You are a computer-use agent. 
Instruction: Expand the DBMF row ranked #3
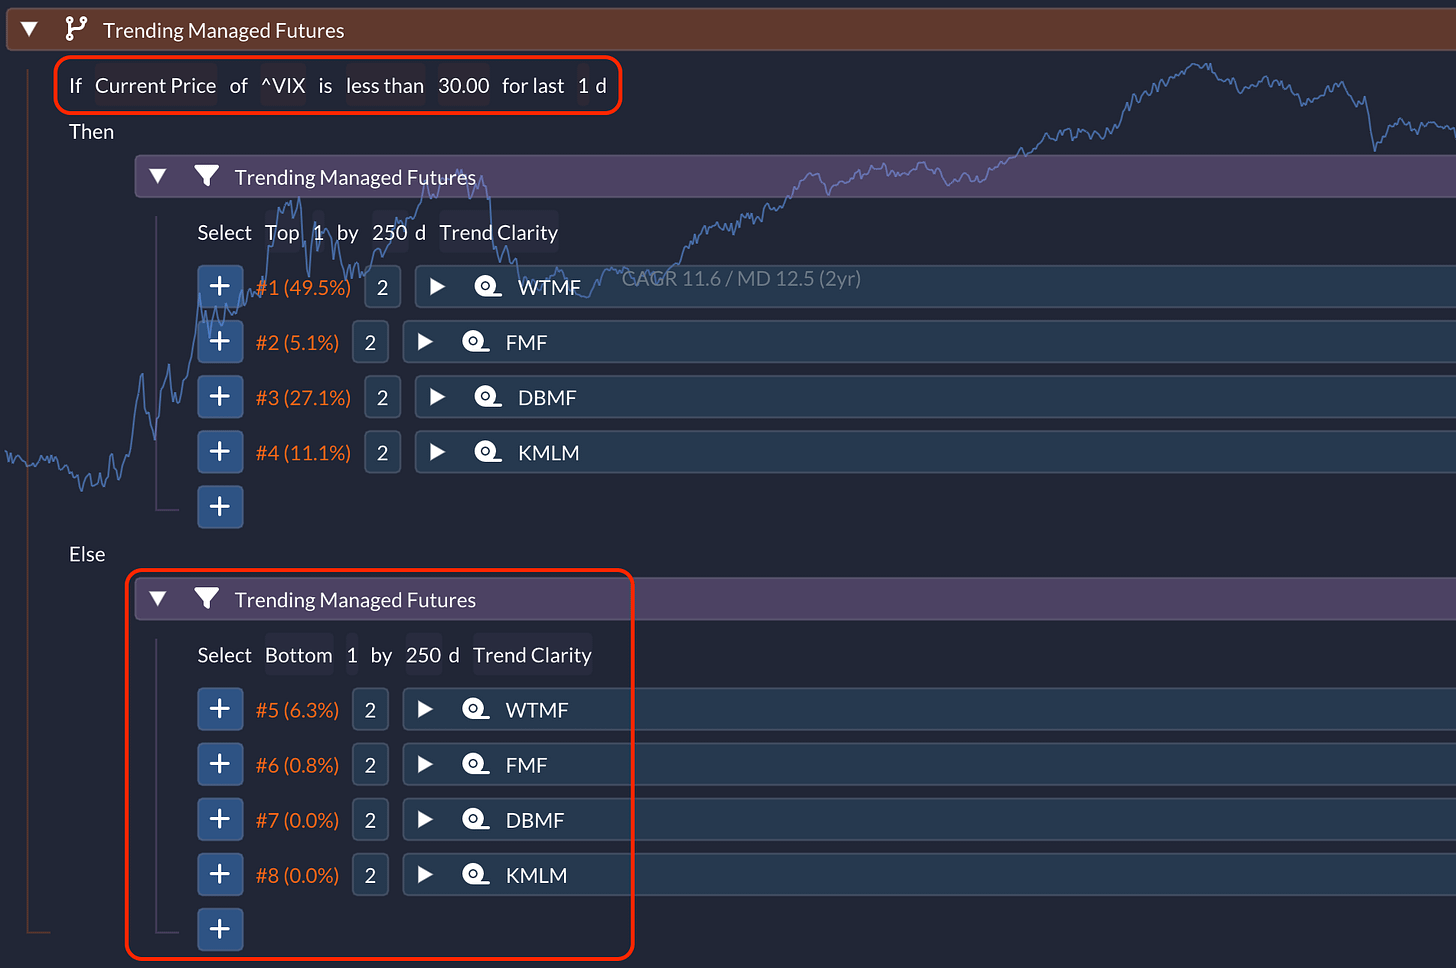[x=437, y=397]
